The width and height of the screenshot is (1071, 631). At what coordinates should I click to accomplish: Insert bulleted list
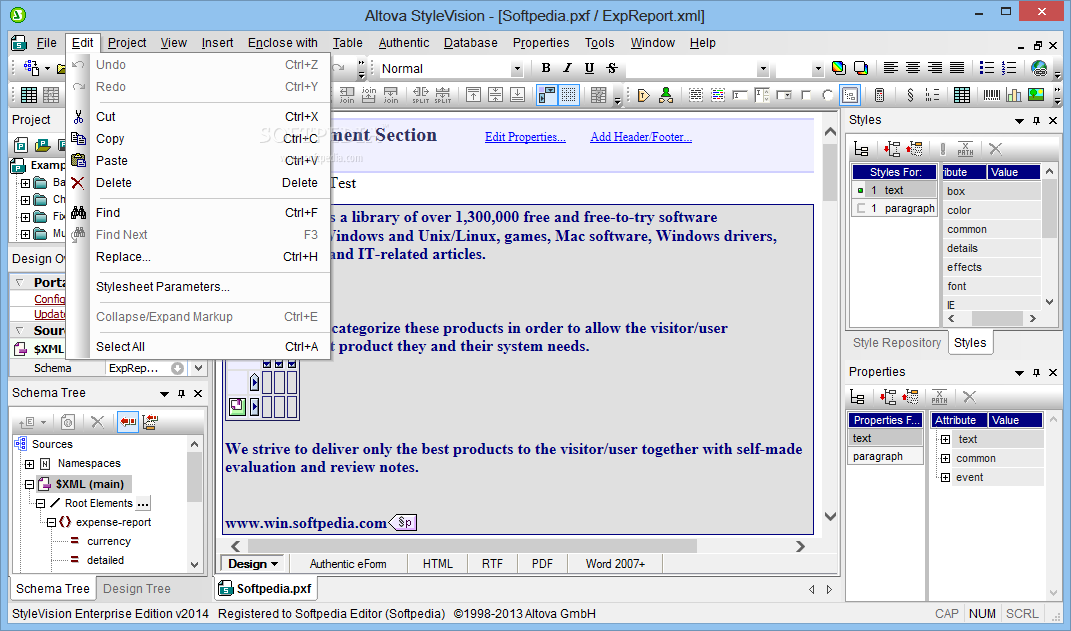coord(987,68)
